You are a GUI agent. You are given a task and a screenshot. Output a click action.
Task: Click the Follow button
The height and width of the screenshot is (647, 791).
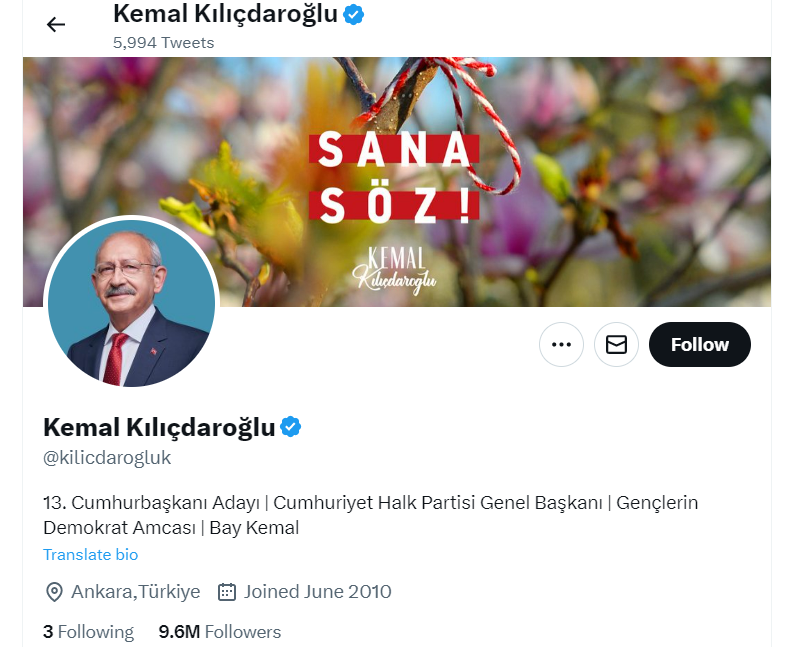700,344
